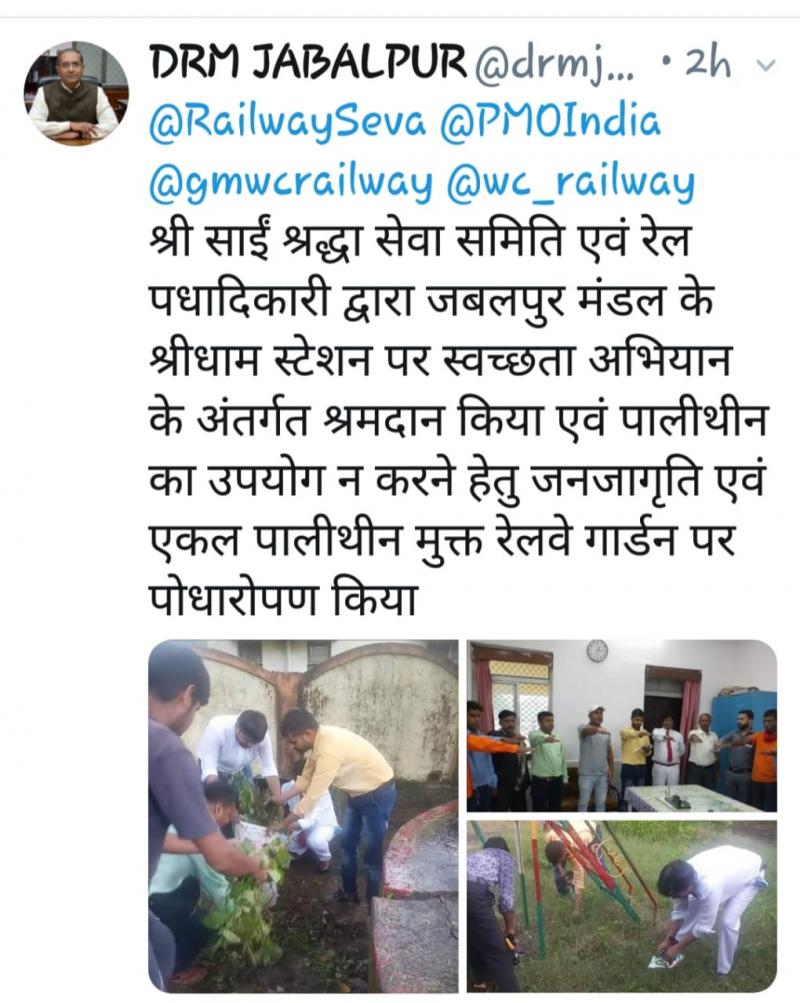Click the wall clock in pledge photo

point(597,651)
